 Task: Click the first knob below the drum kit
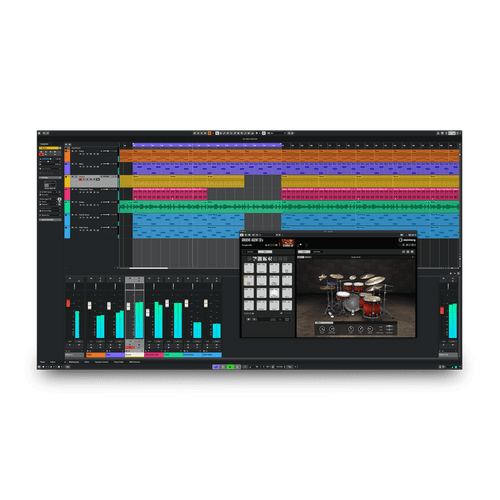pyautogui.click(x=322, y=329)
